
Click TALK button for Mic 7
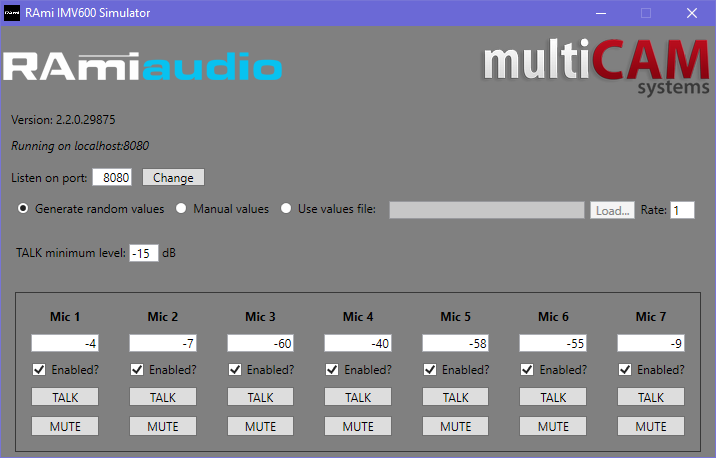(651, 397)
